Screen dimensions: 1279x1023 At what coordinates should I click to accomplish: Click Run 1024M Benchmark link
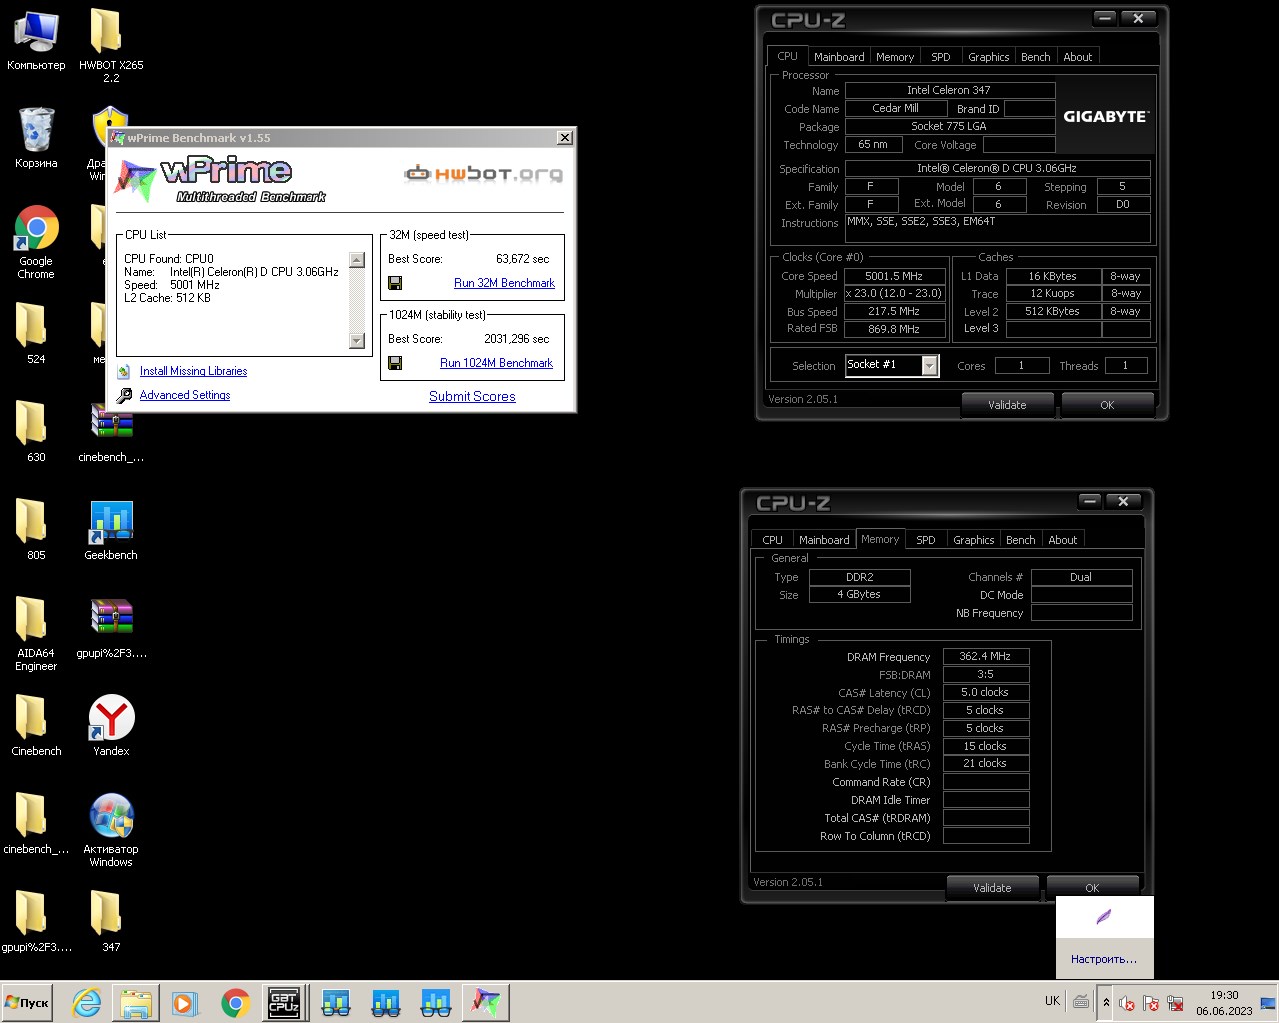(x=496, y=363)
